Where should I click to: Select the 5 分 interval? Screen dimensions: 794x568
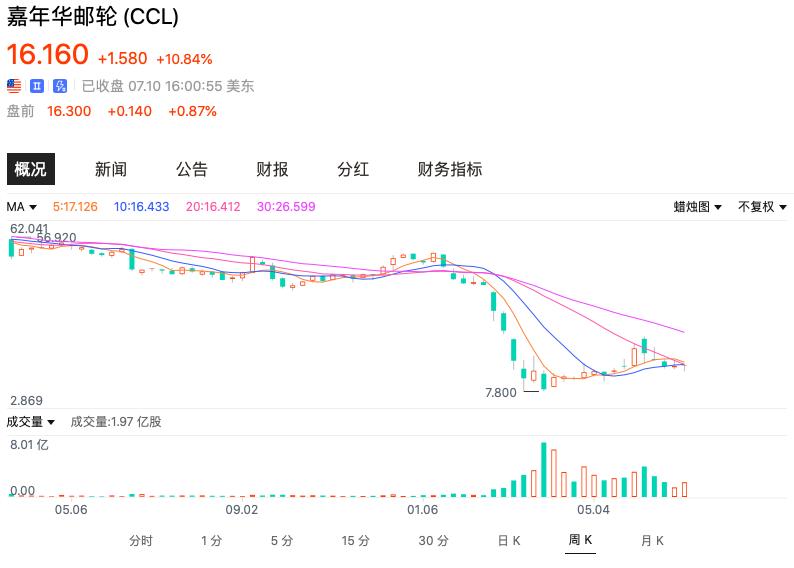tap(282, 541)
